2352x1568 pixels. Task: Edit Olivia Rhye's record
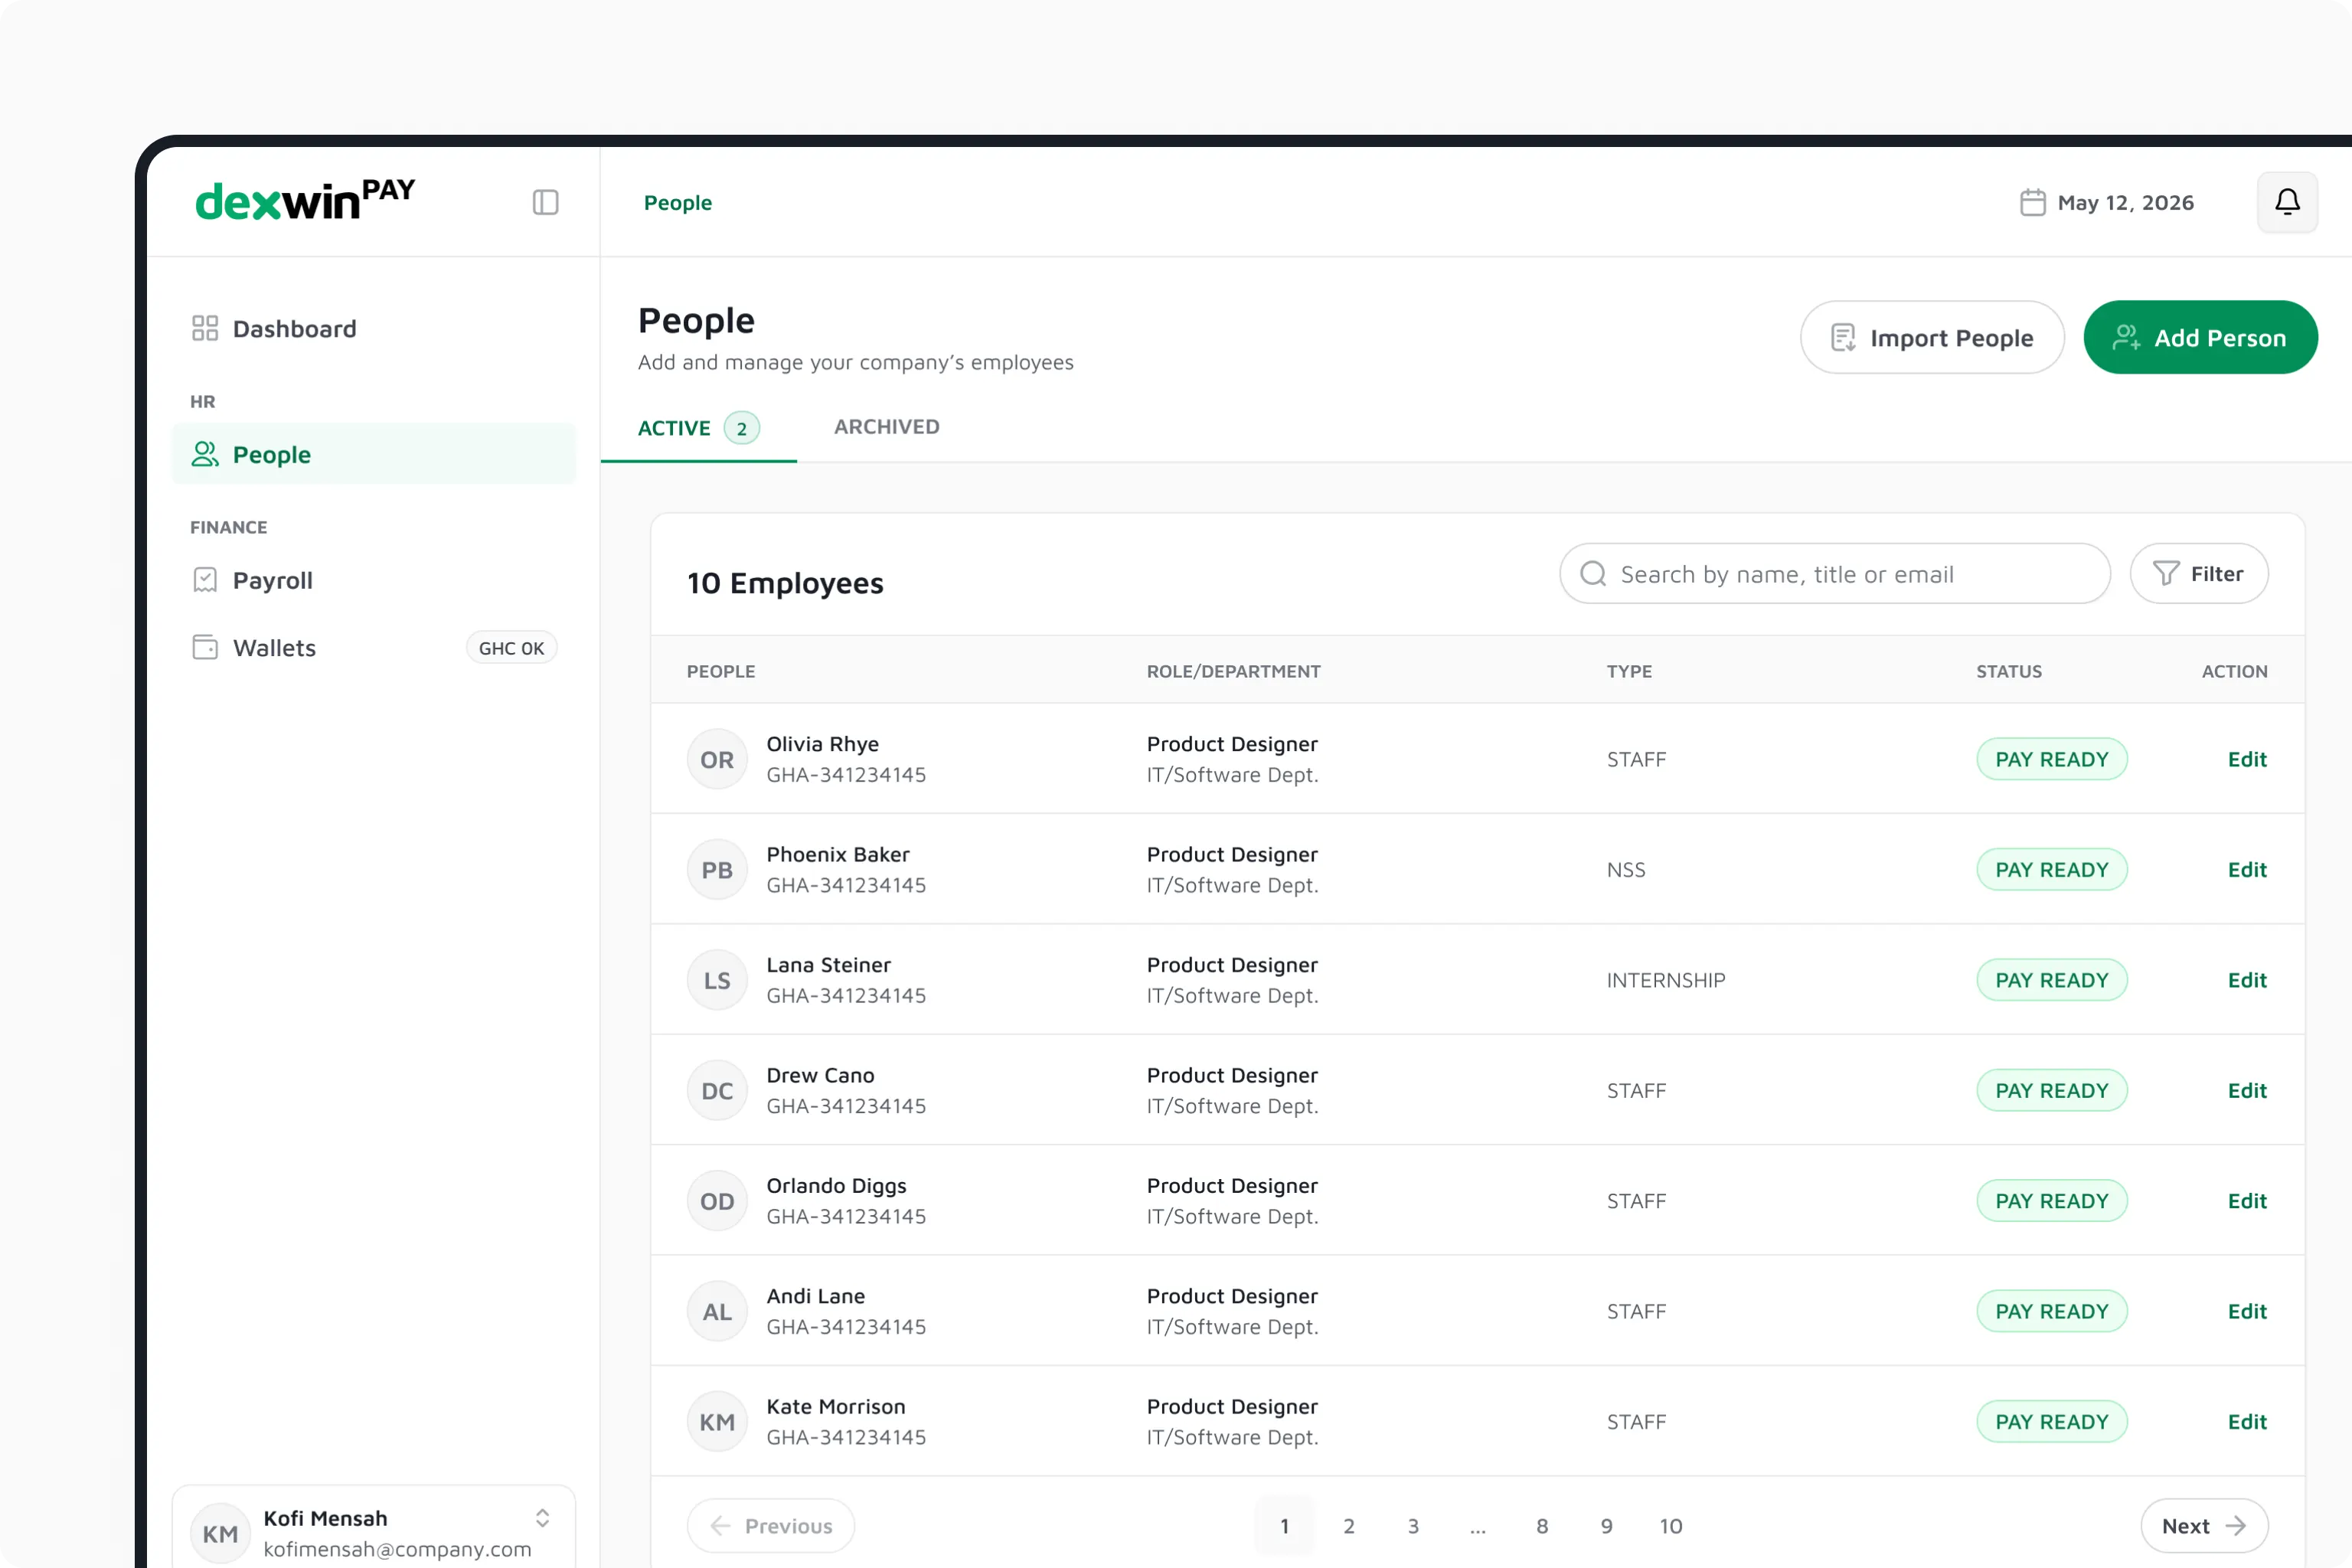[x=2247, y=759]
